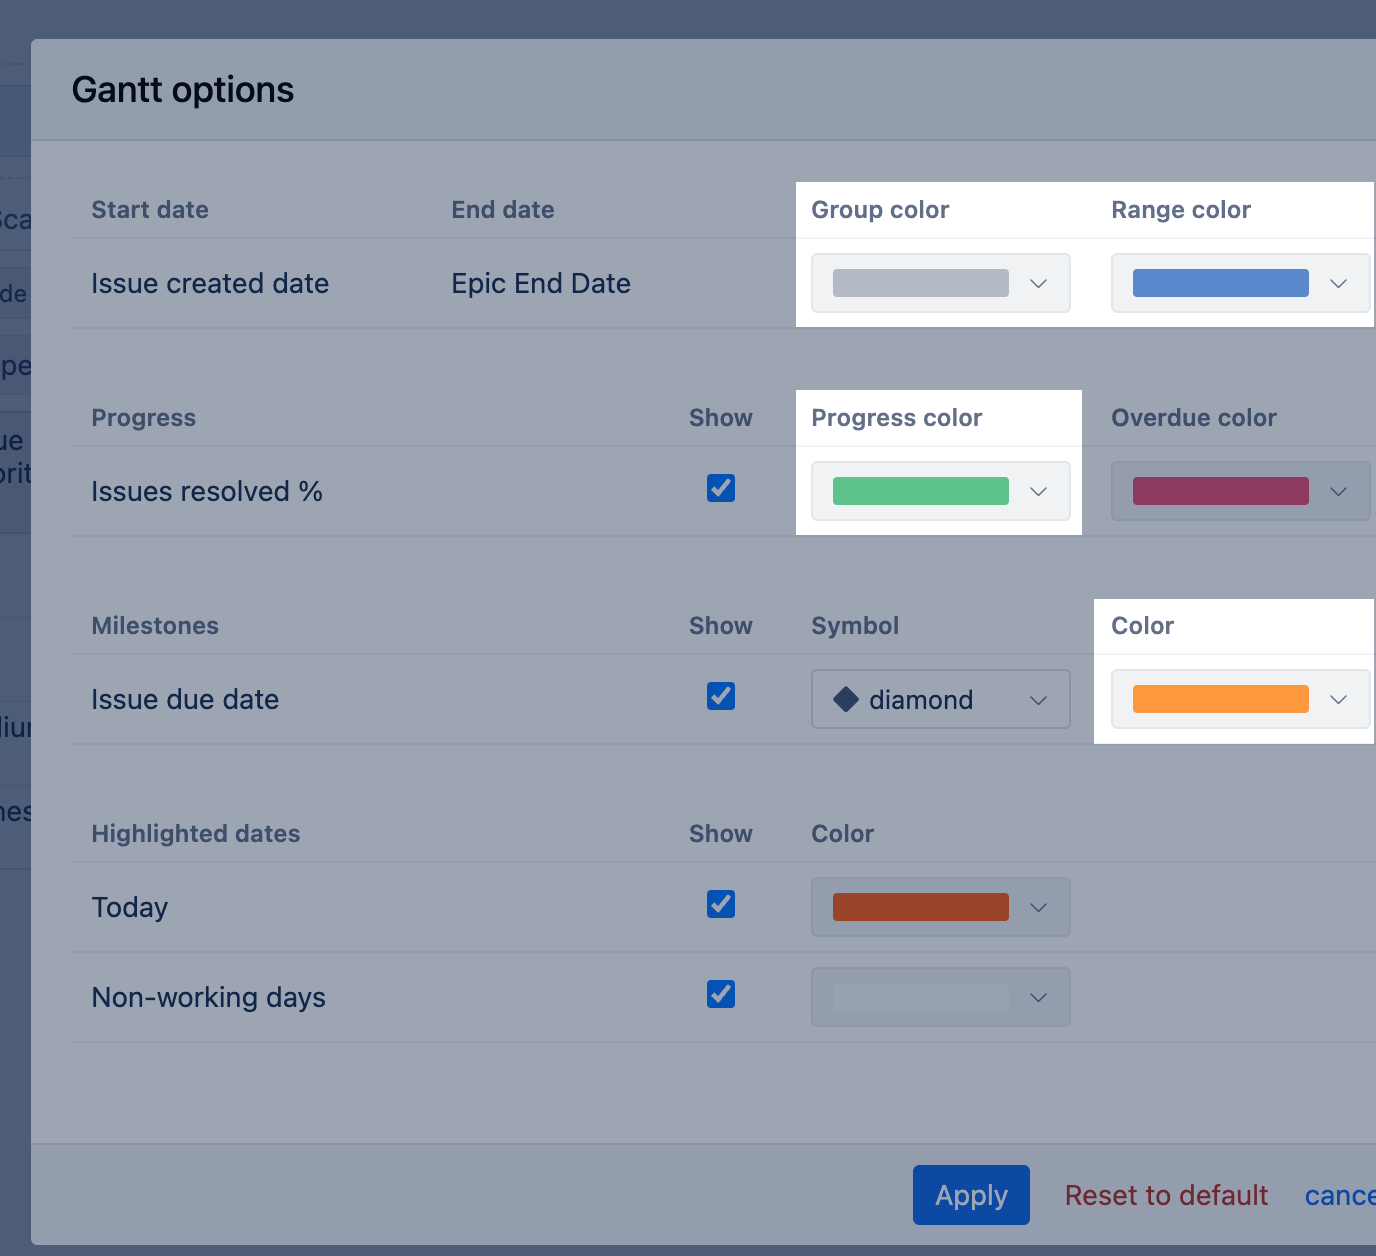Image resolution: width=1376 pixels, height=1256 pixels.
Task: Click the Epic End Date value
Action: [541, 283]
